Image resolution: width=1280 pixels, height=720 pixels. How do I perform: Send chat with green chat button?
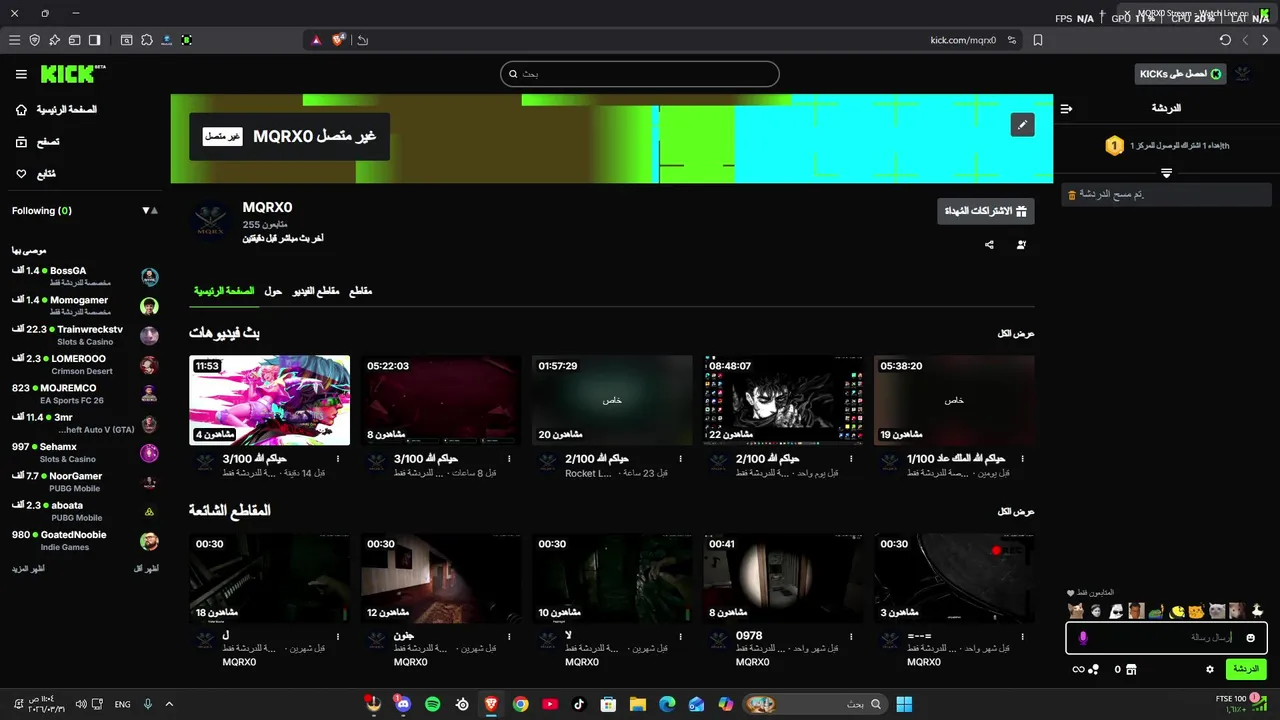(1246, 669)
